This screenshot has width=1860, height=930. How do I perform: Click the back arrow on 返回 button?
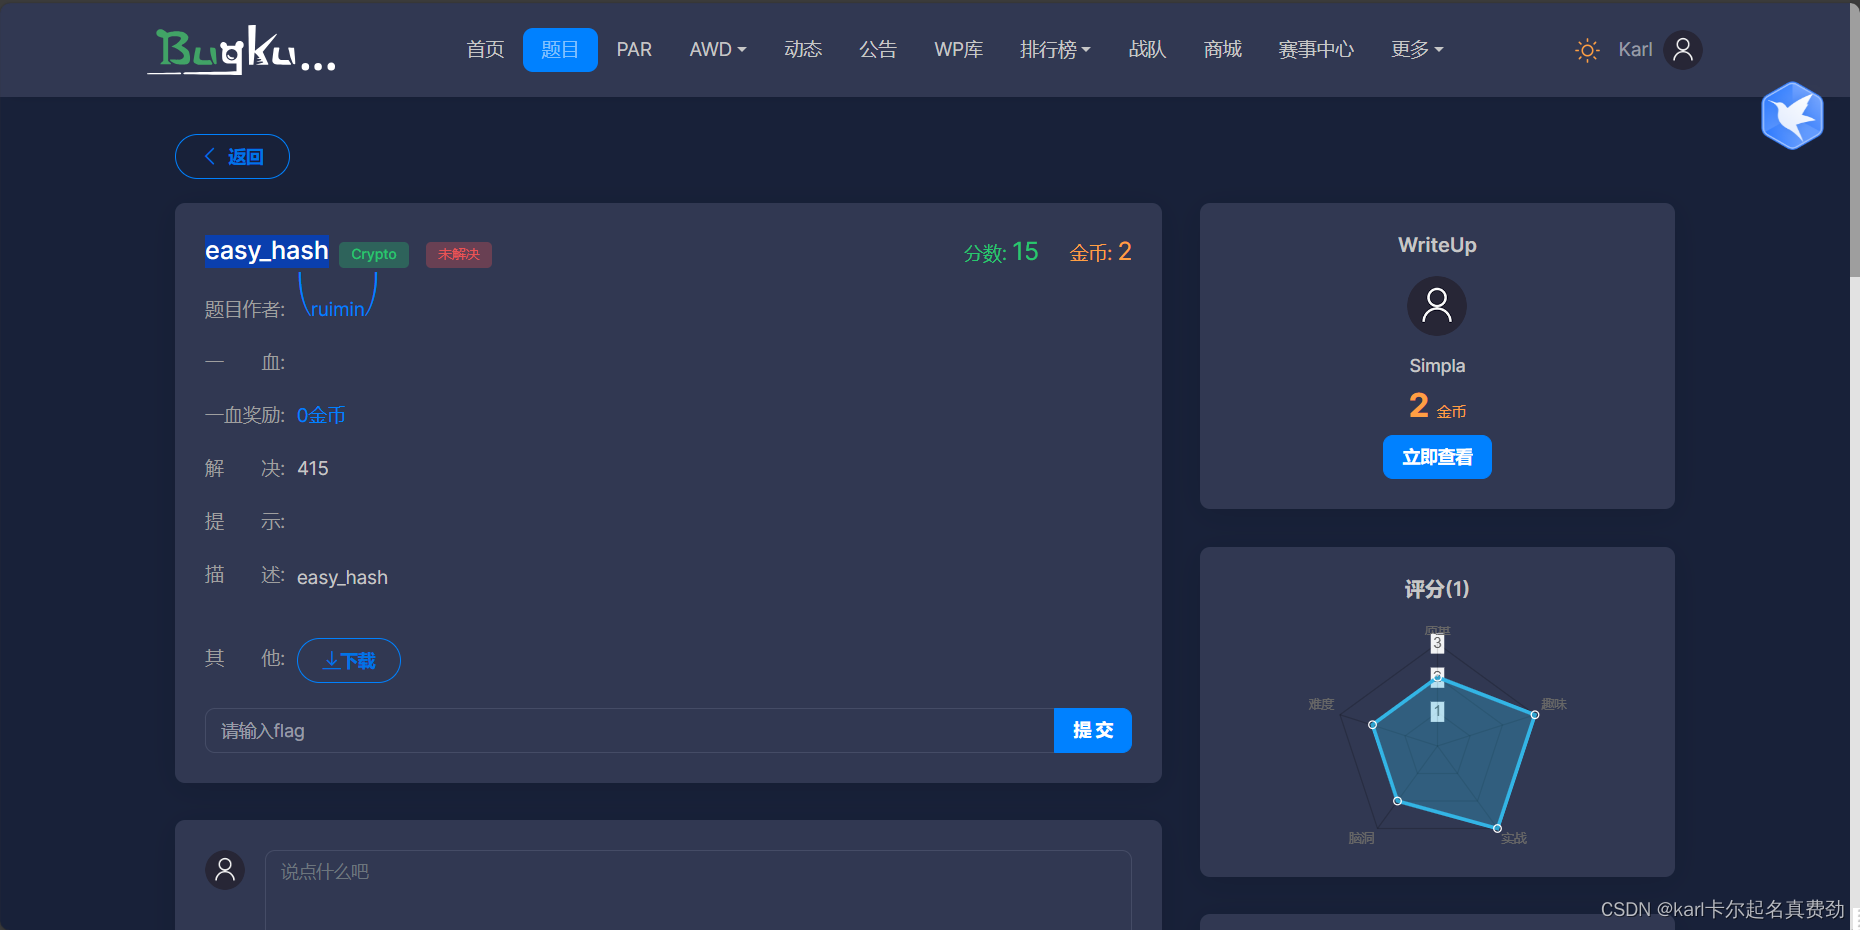(x=210, y=156)
